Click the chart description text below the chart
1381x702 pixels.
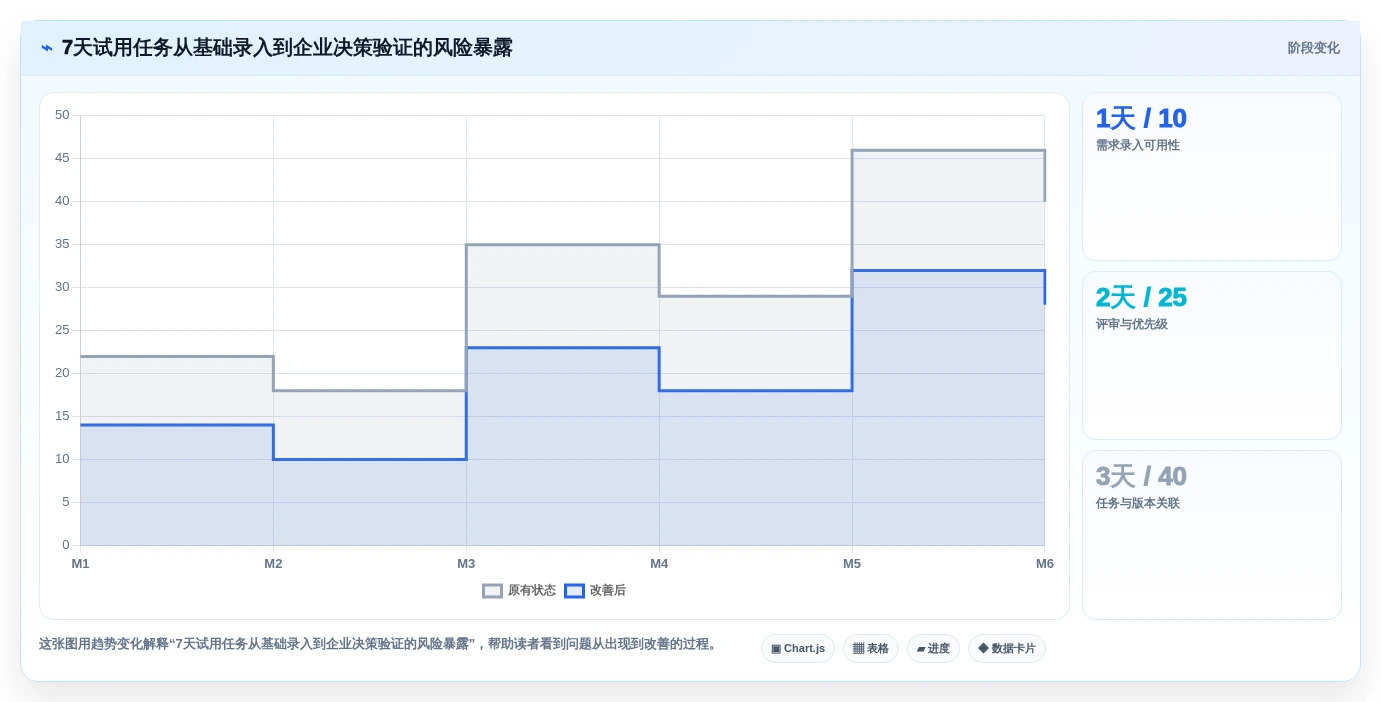pos(379,644)
